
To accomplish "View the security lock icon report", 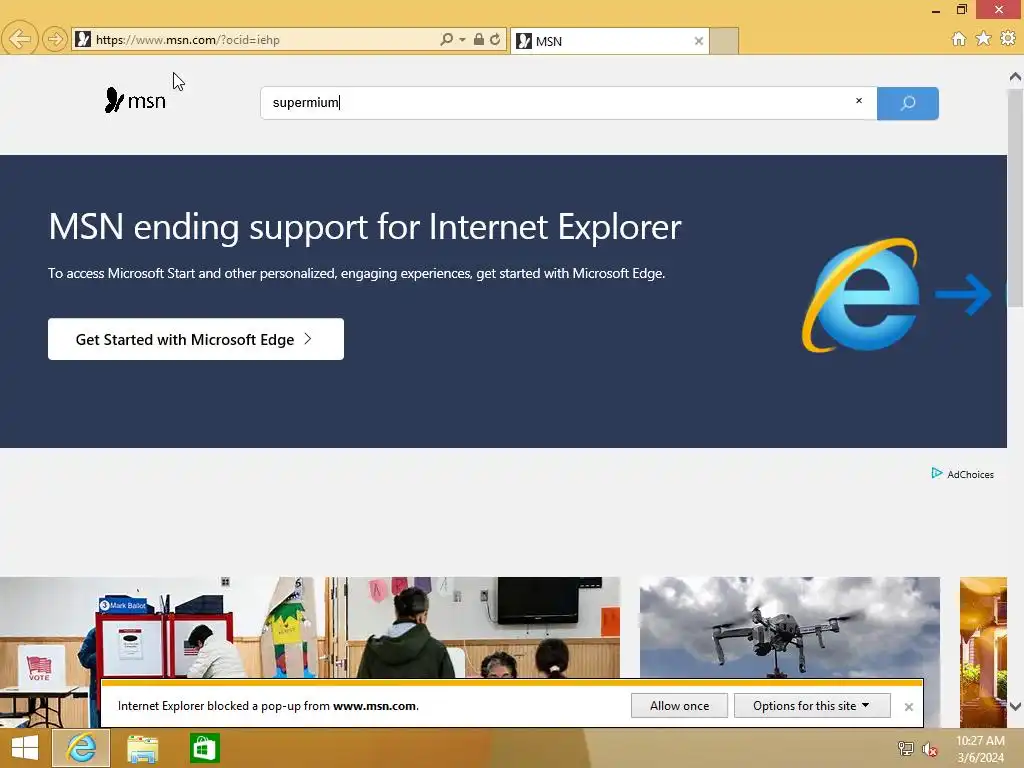I will (x=479, y=39).
